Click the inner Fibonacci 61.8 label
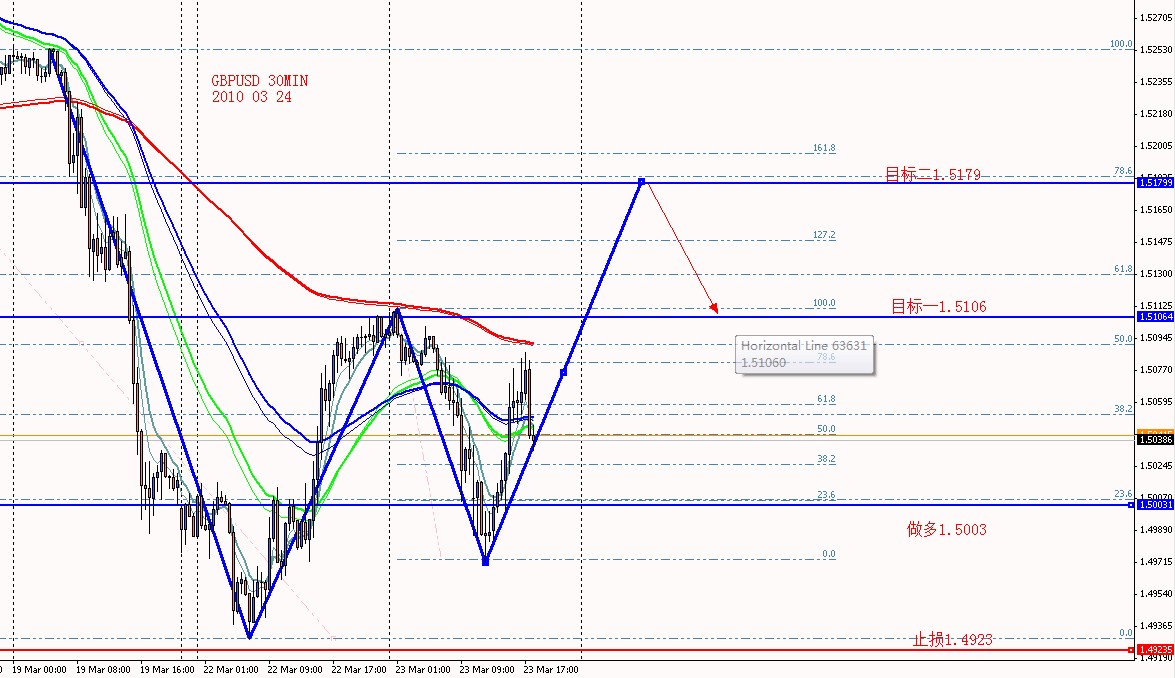Screen dimensions: 1175x678 [x=826, y=399]
